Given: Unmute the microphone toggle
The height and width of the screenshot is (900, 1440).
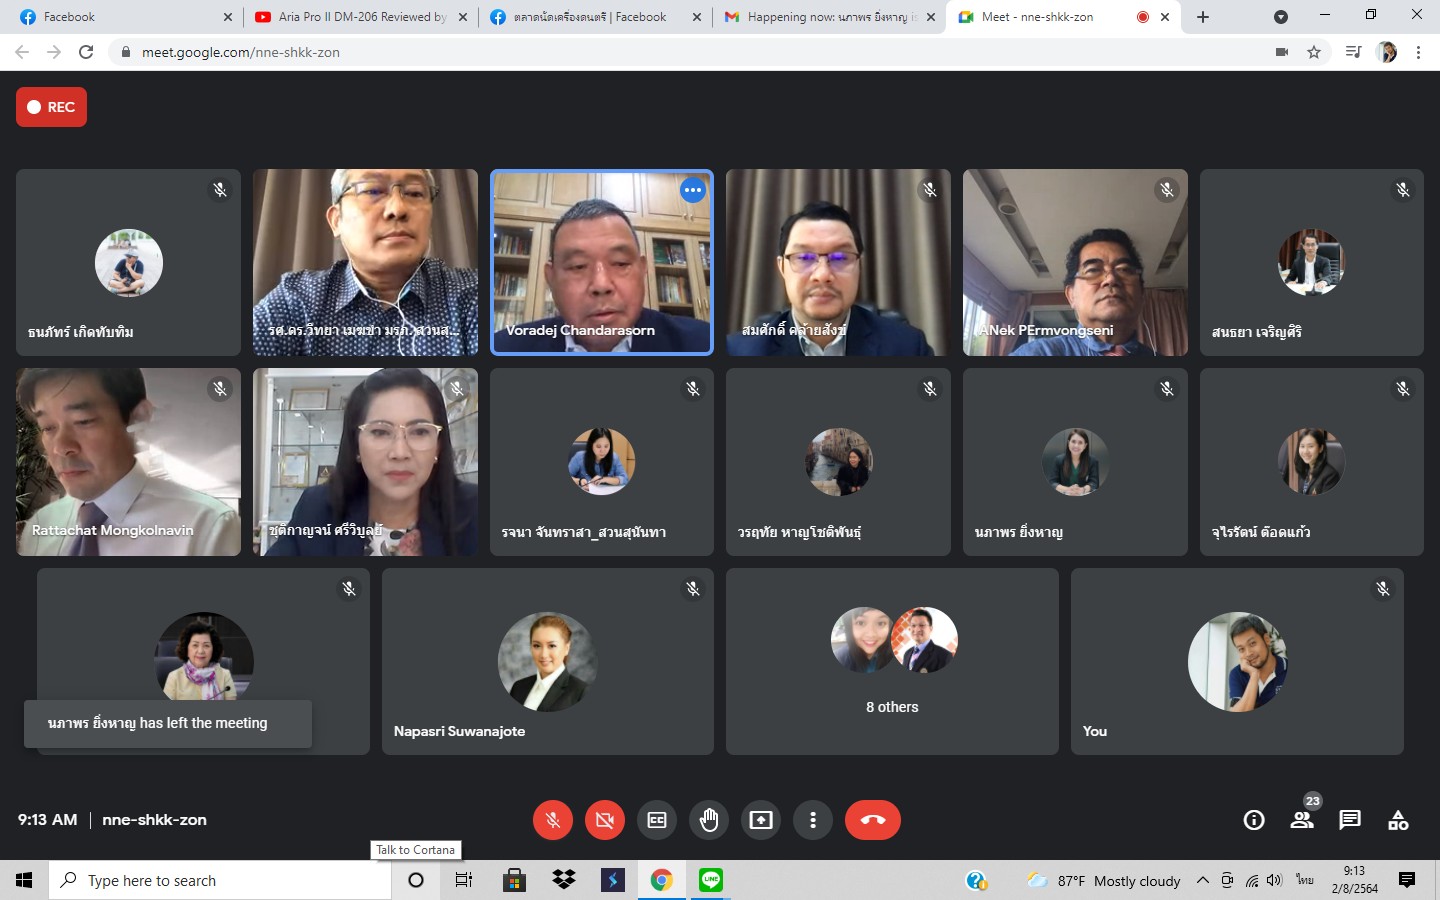Looking at the screenshot, I should 552,820.
